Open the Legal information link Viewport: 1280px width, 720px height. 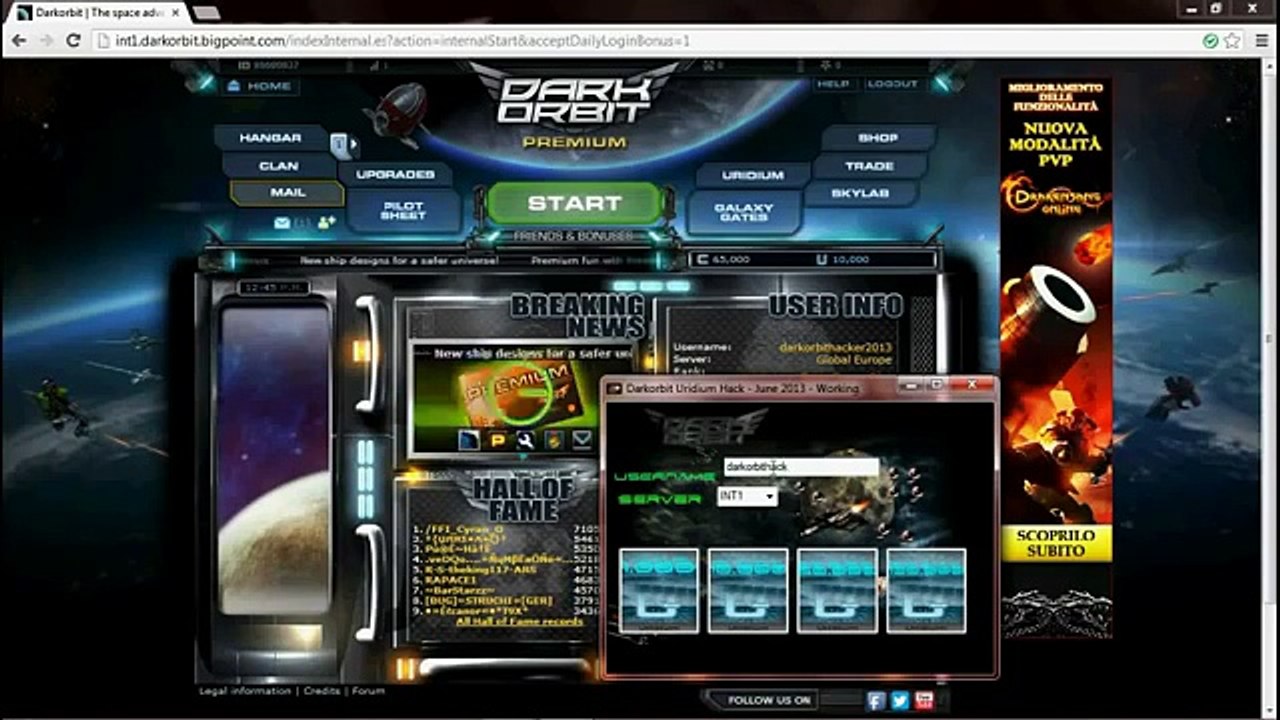tap(245, 691)
